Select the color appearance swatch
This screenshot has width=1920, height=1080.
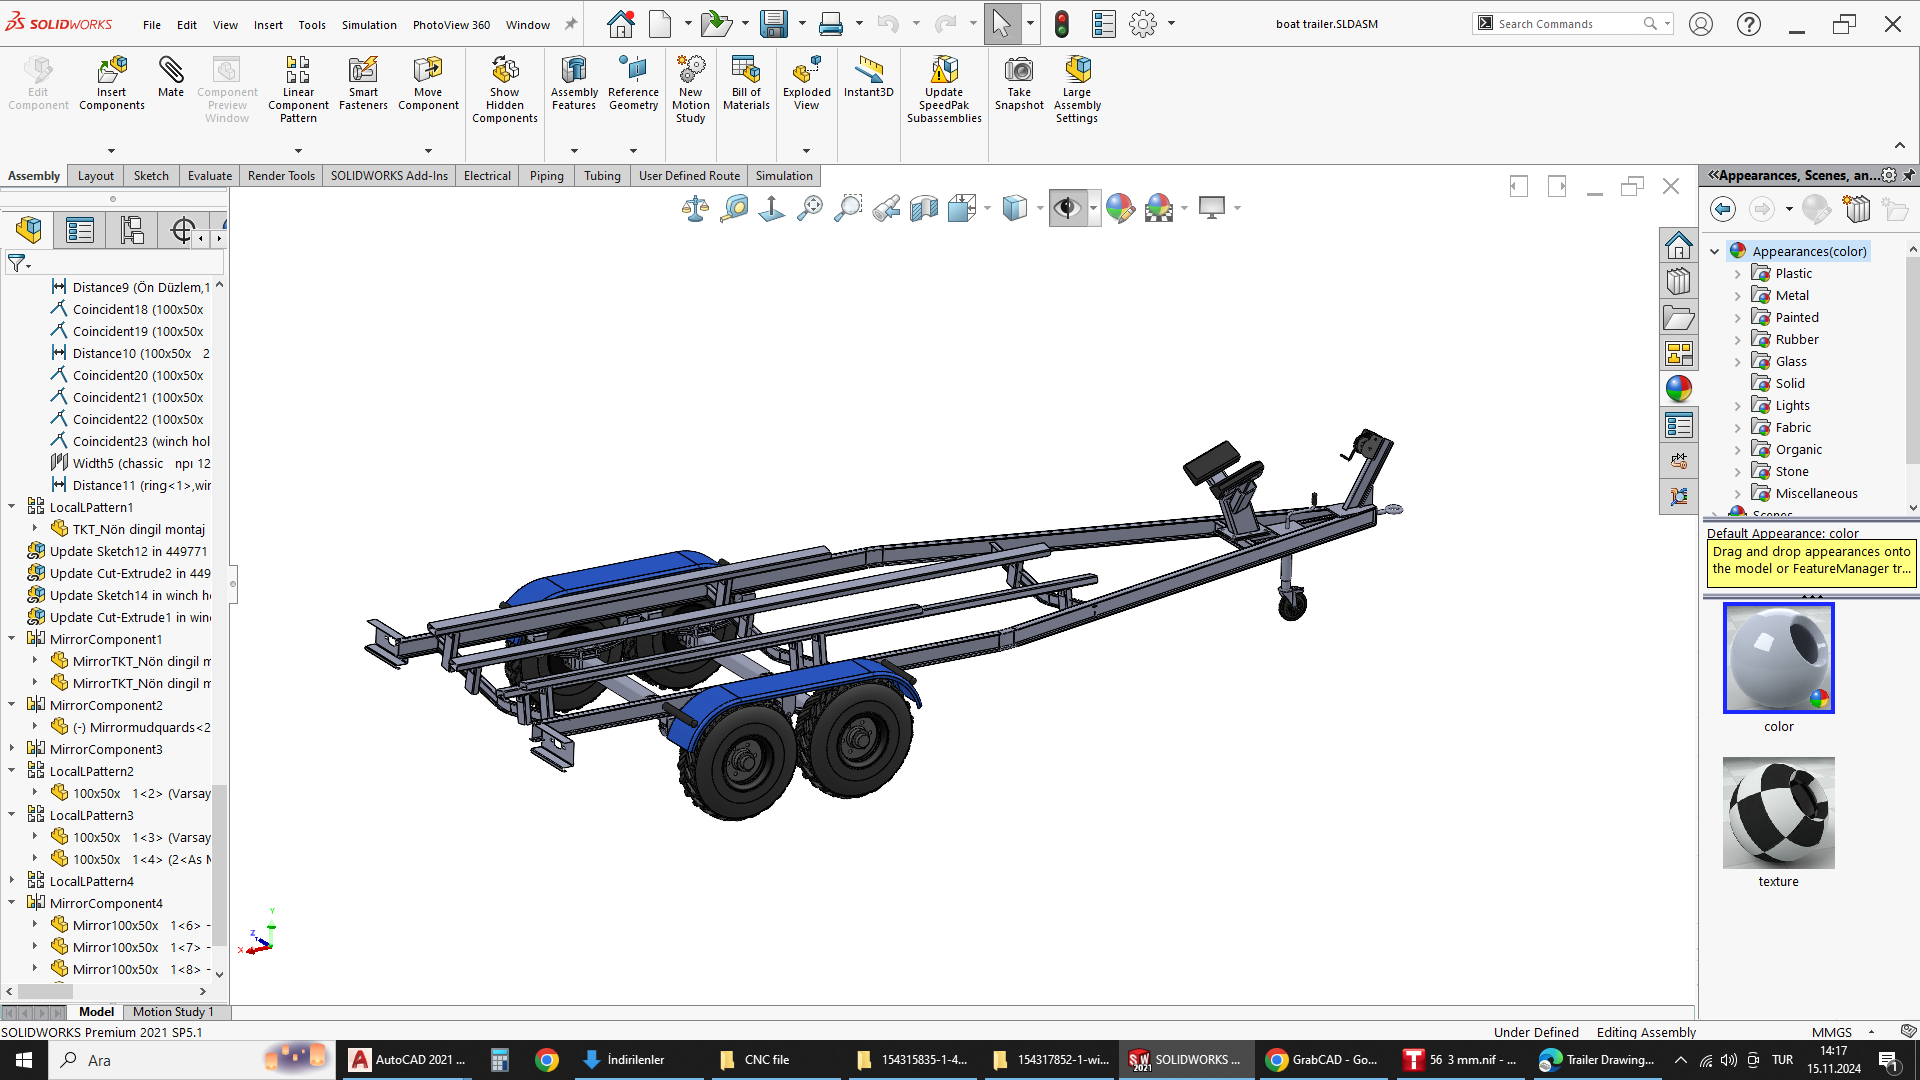1778,658
